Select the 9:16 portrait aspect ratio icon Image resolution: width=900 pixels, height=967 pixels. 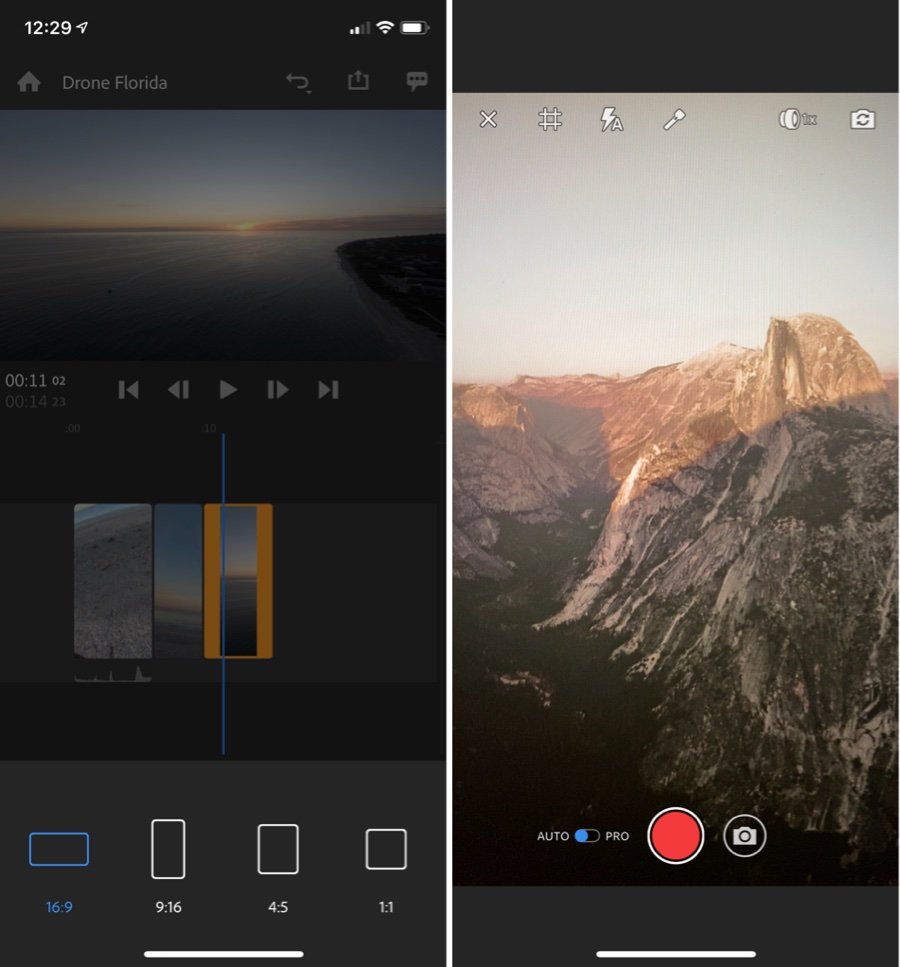[x=168, y=849]
